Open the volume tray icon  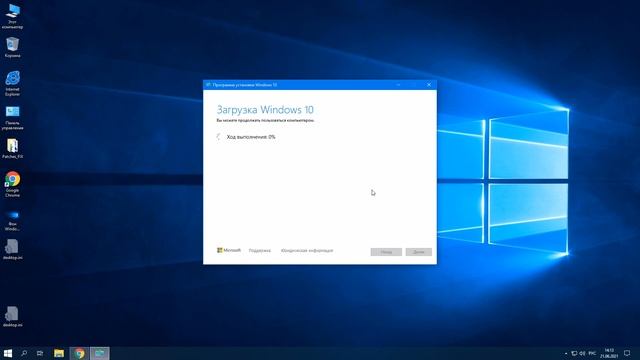[x=582, y=353]
